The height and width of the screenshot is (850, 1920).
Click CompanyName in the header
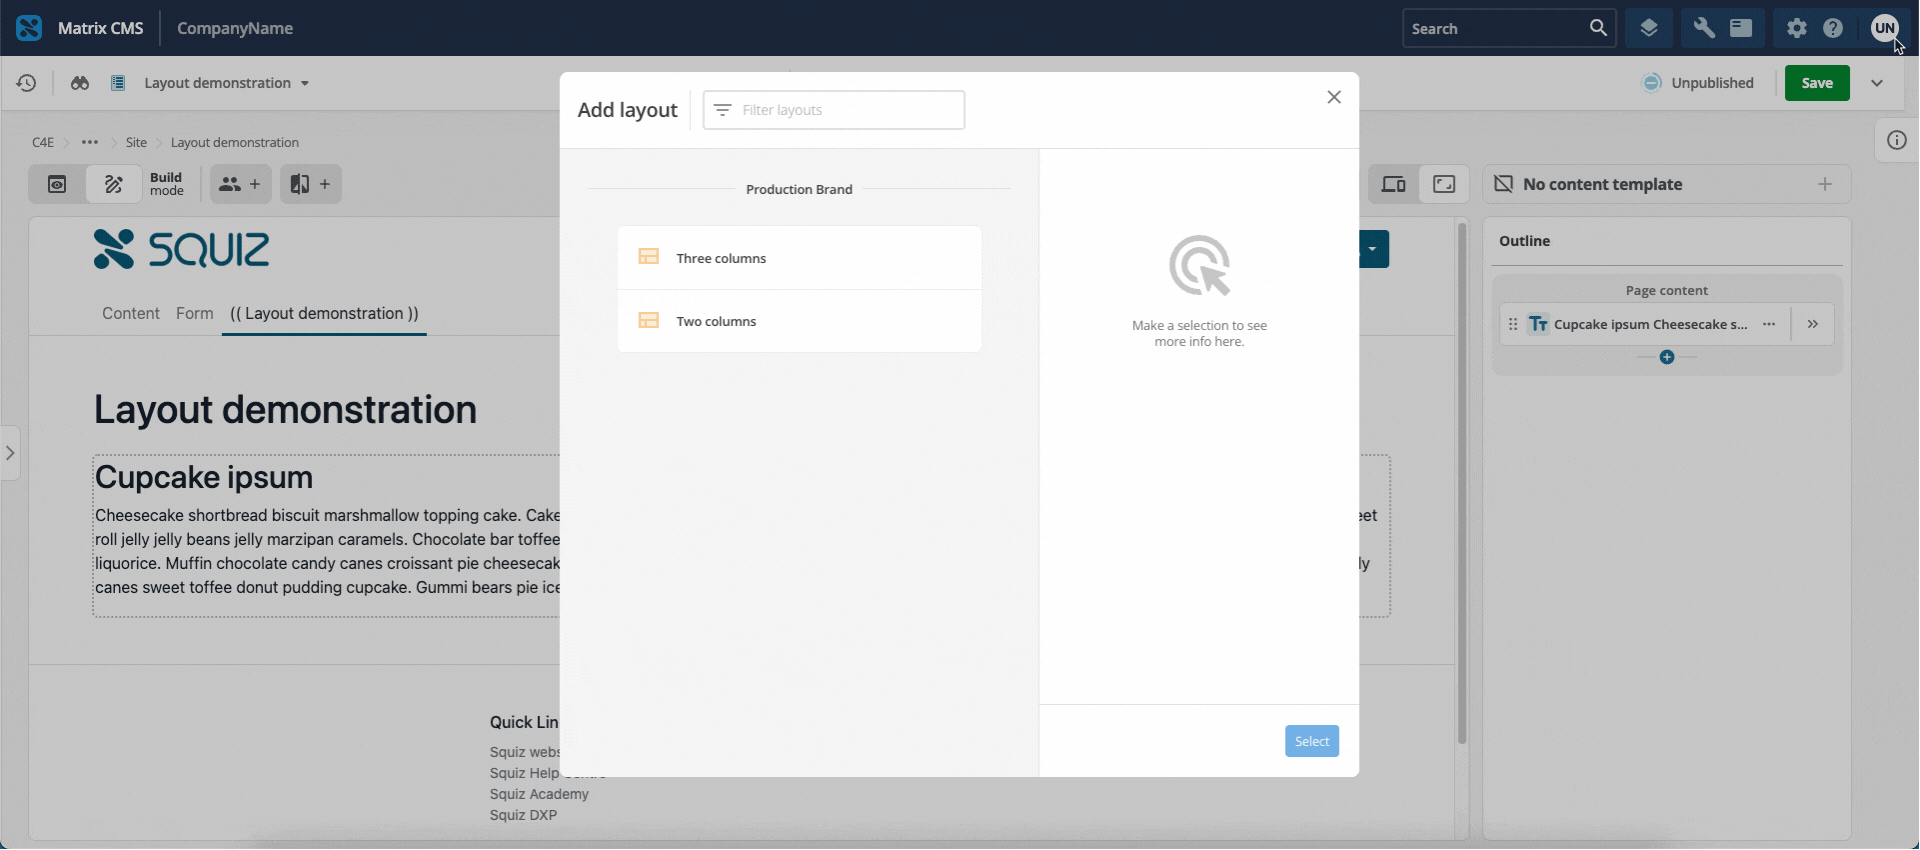click(x=235, y=28)
